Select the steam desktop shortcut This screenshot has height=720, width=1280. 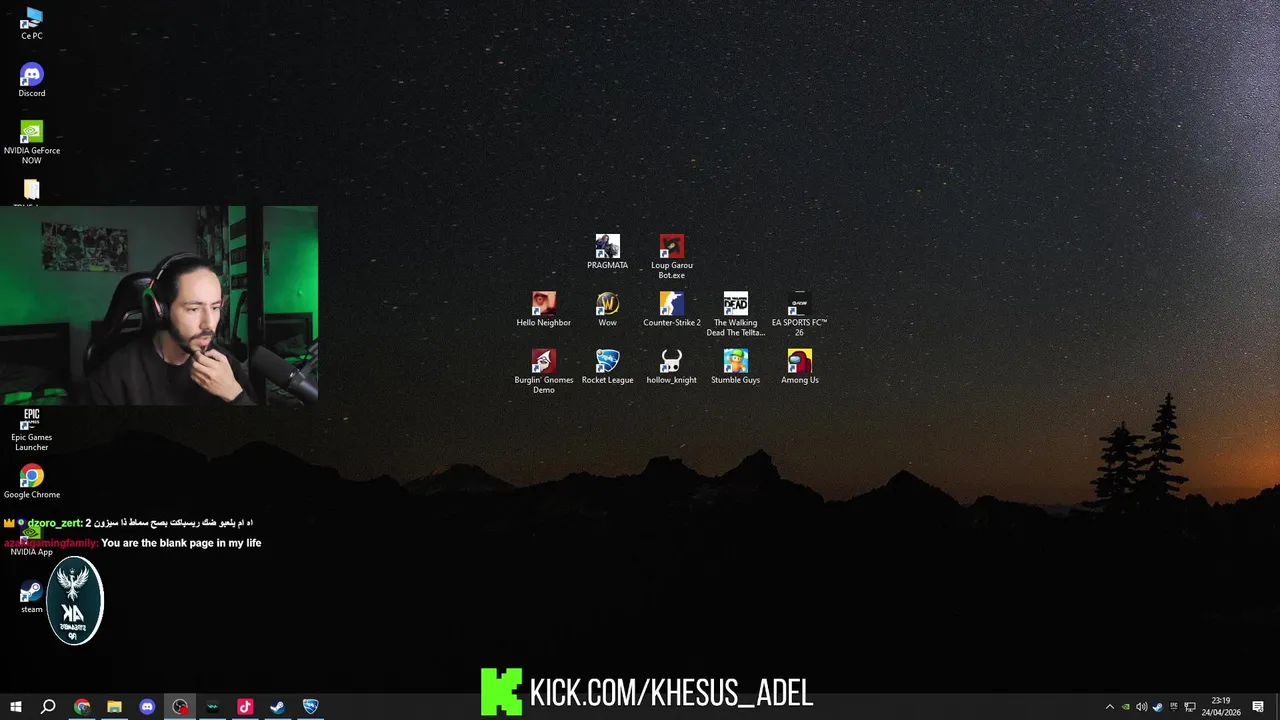tap(32, 597)
